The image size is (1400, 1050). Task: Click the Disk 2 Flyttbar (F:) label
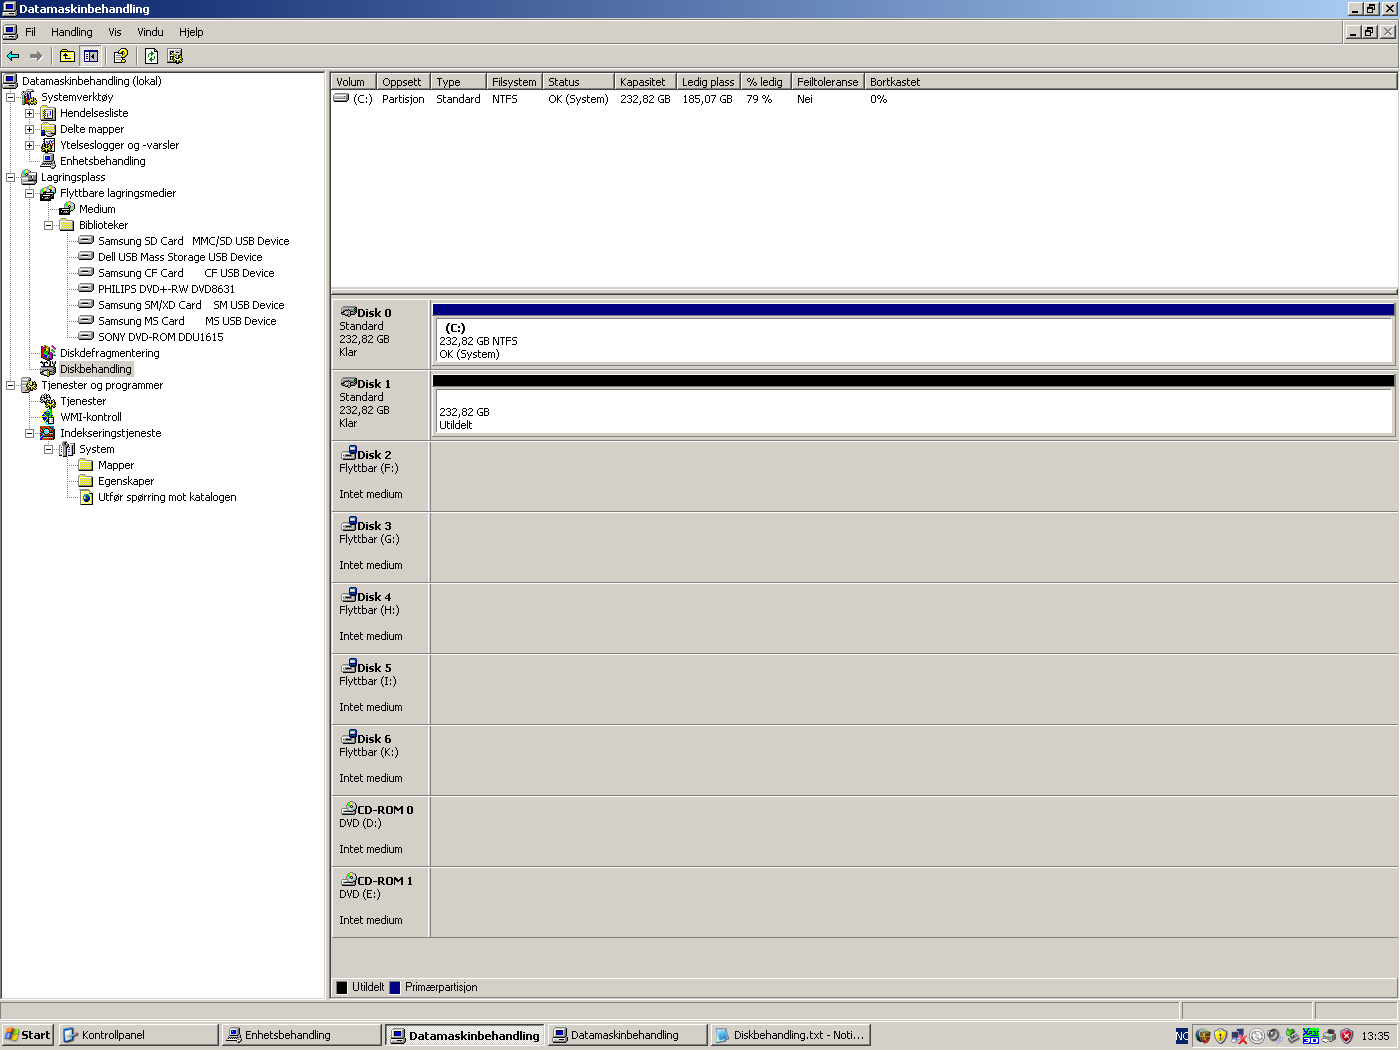[380, 475]
